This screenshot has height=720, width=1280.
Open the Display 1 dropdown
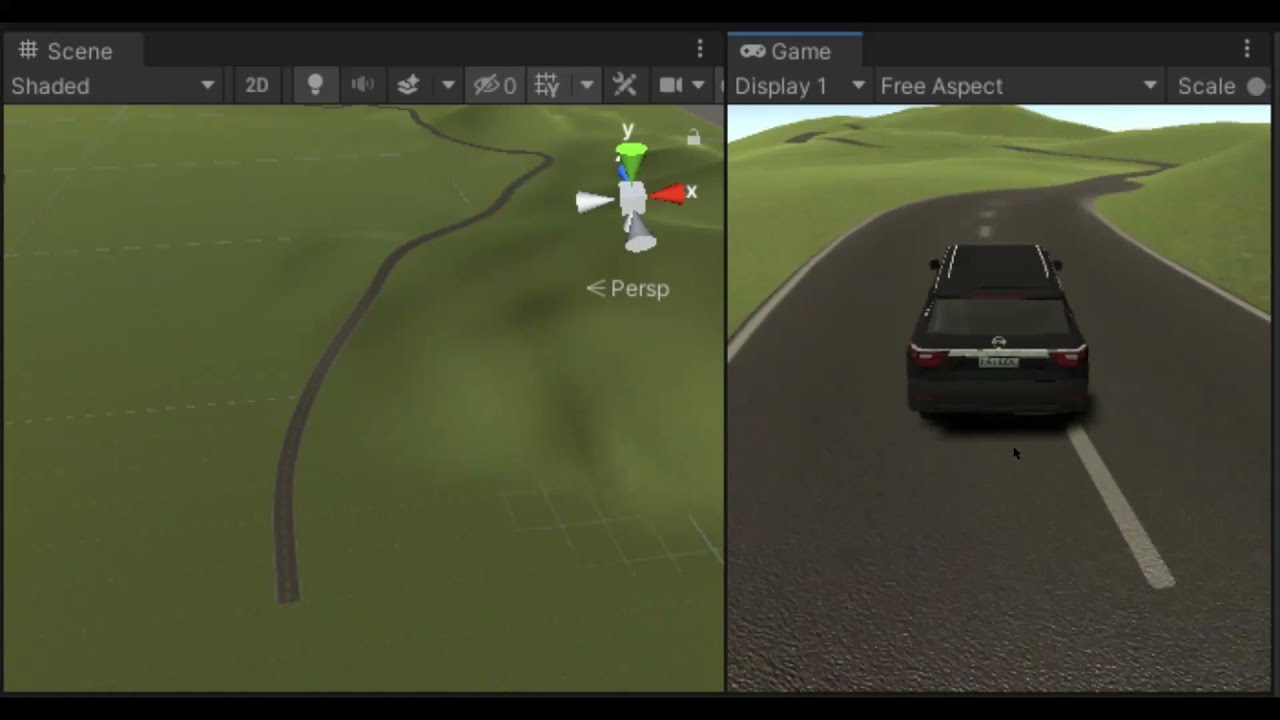[799, 86]
